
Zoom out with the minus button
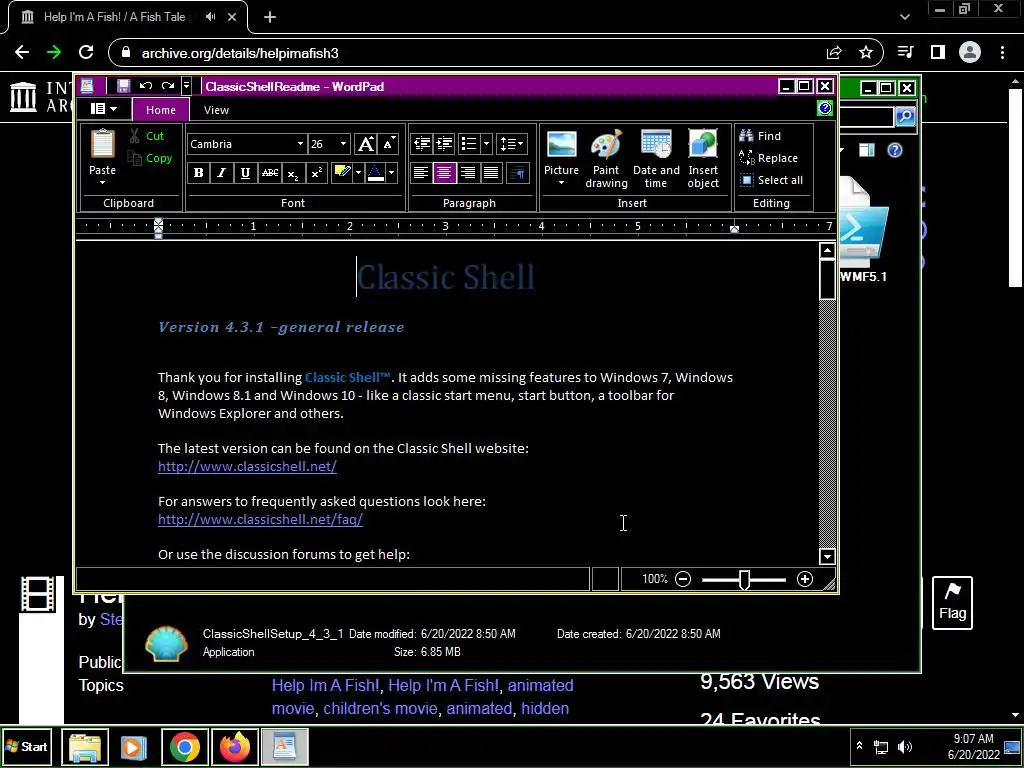683,579
